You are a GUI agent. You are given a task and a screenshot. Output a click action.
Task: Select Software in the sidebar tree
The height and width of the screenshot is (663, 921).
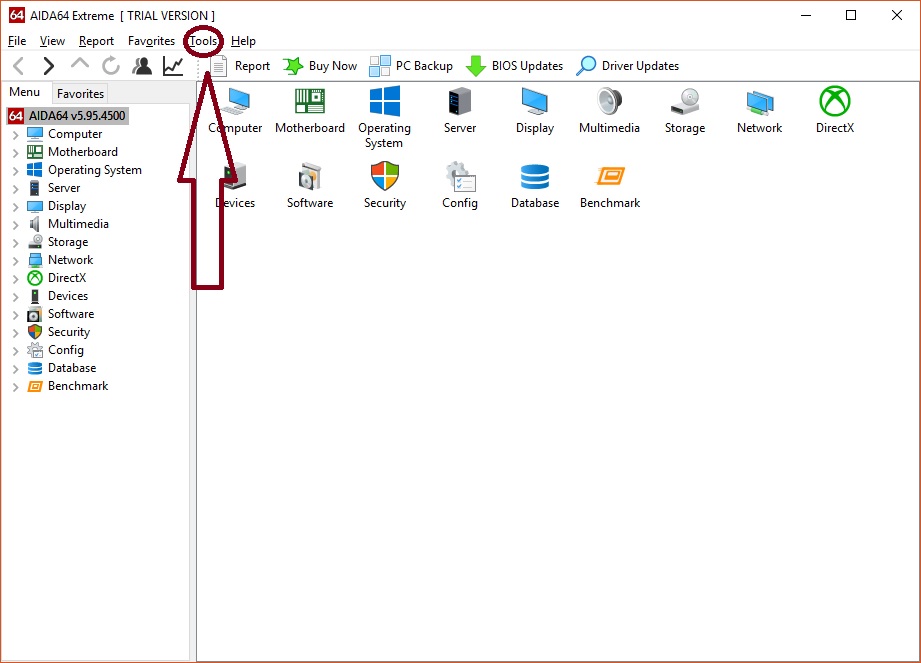71,314
